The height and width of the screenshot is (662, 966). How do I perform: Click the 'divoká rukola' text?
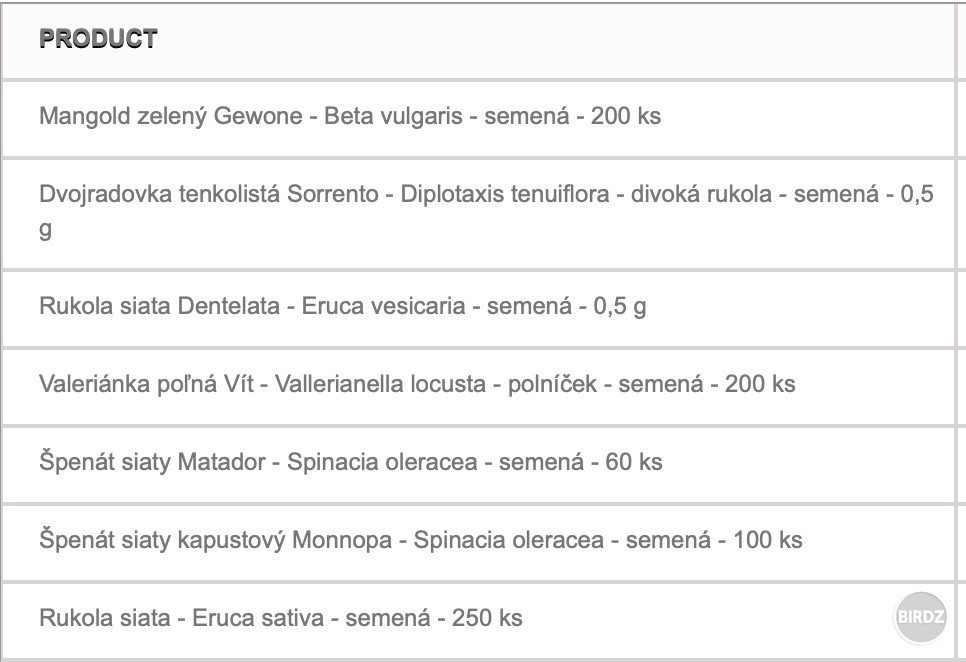pyautogui.click(x=701, y=194)
